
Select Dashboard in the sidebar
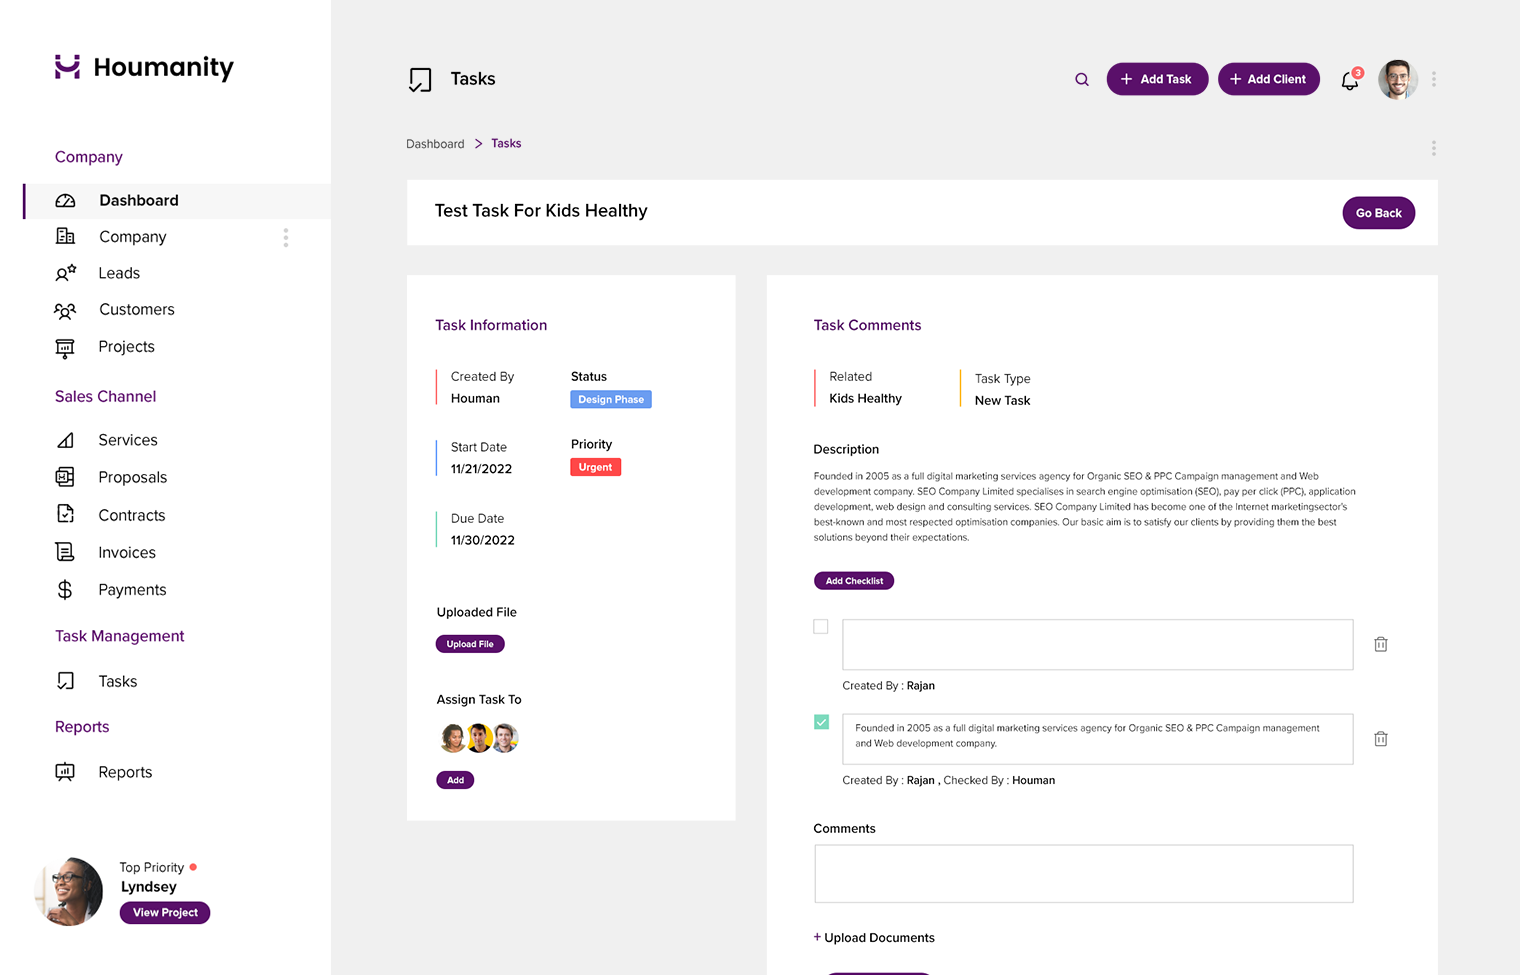pyautogui.click(x=138, y=200)
